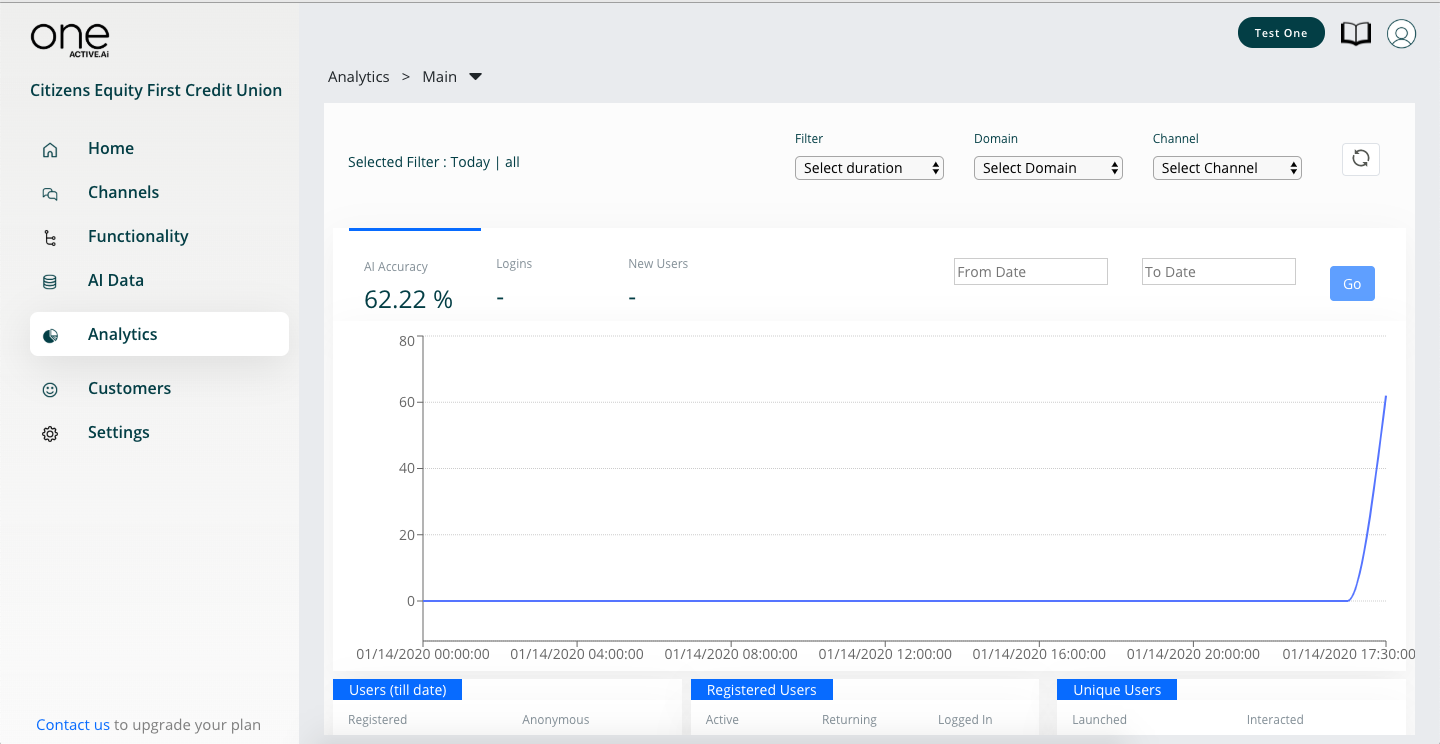Click the 62.22 % accuracy value

pyautogui.click(x=408, y=299)
